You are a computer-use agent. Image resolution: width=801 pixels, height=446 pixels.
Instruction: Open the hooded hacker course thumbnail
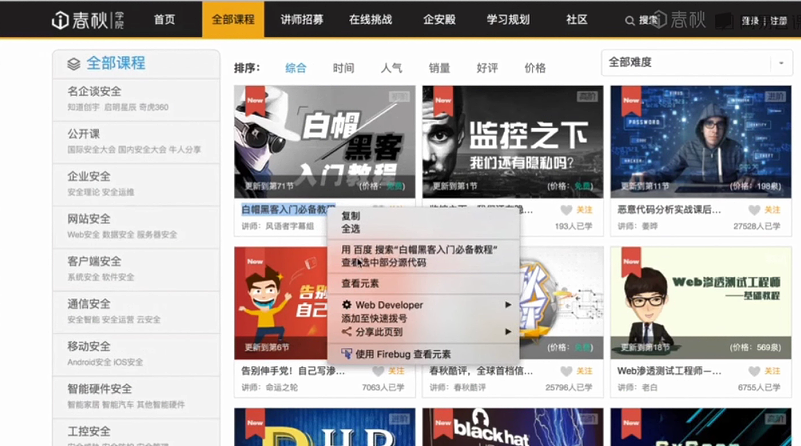tap(701, 142)
